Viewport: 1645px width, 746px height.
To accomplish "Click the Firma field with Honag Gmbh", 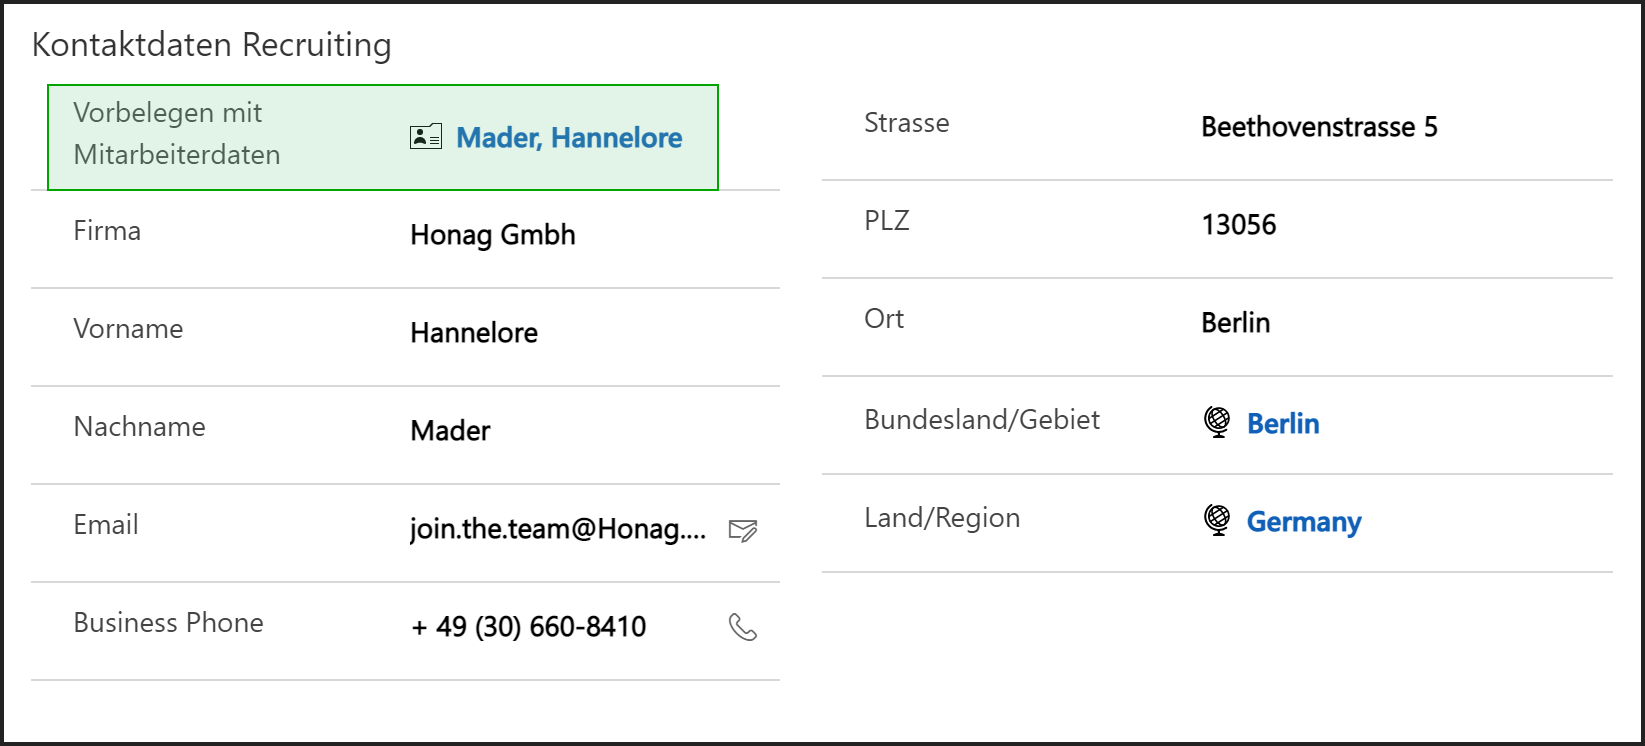I will [493, 235].
